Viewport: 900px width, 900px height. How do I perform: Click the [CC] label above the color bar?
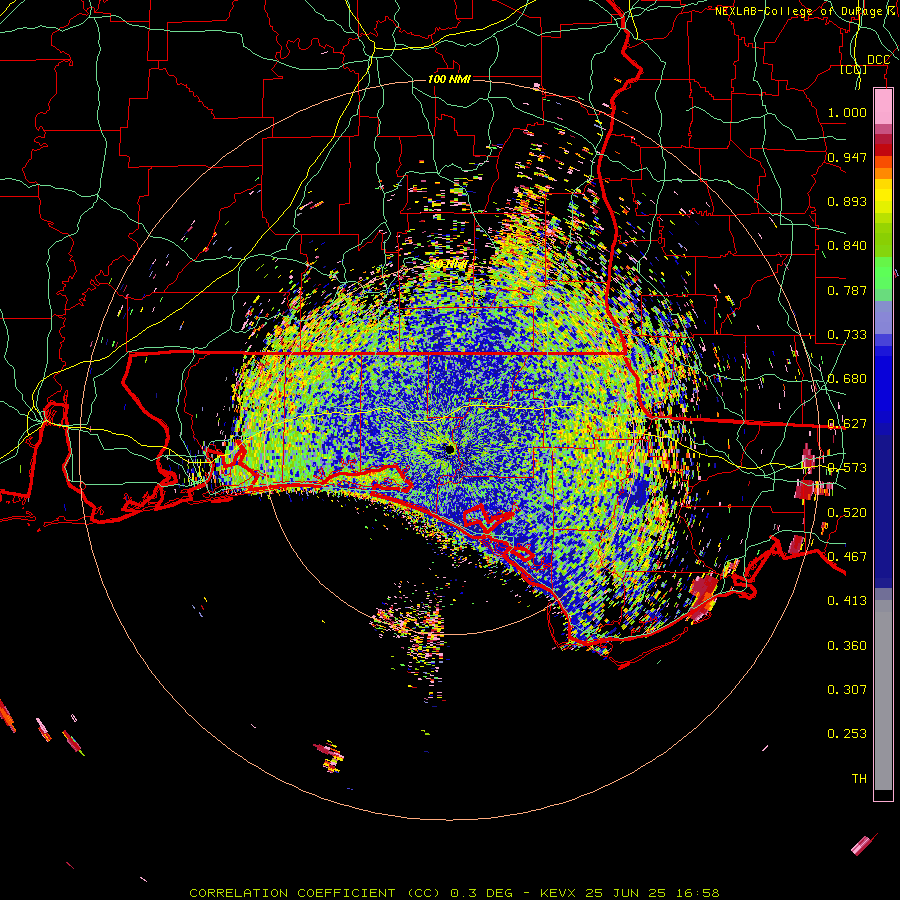click(853, 69)
